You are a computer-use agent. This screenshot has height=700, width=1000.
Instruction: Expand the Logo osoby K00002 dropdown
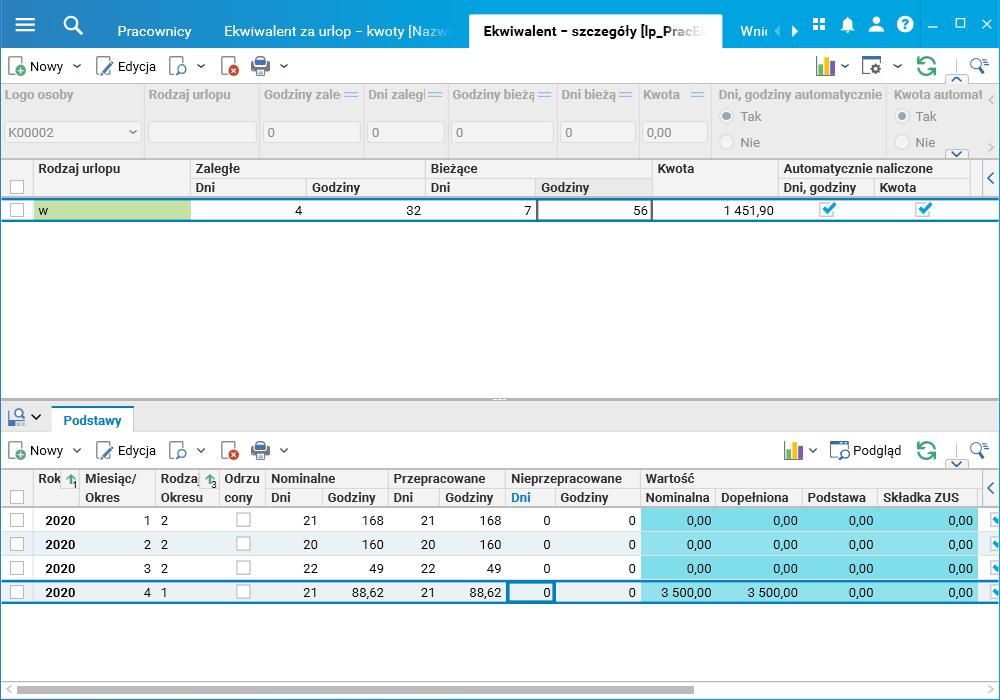click(x=134, y=133)
